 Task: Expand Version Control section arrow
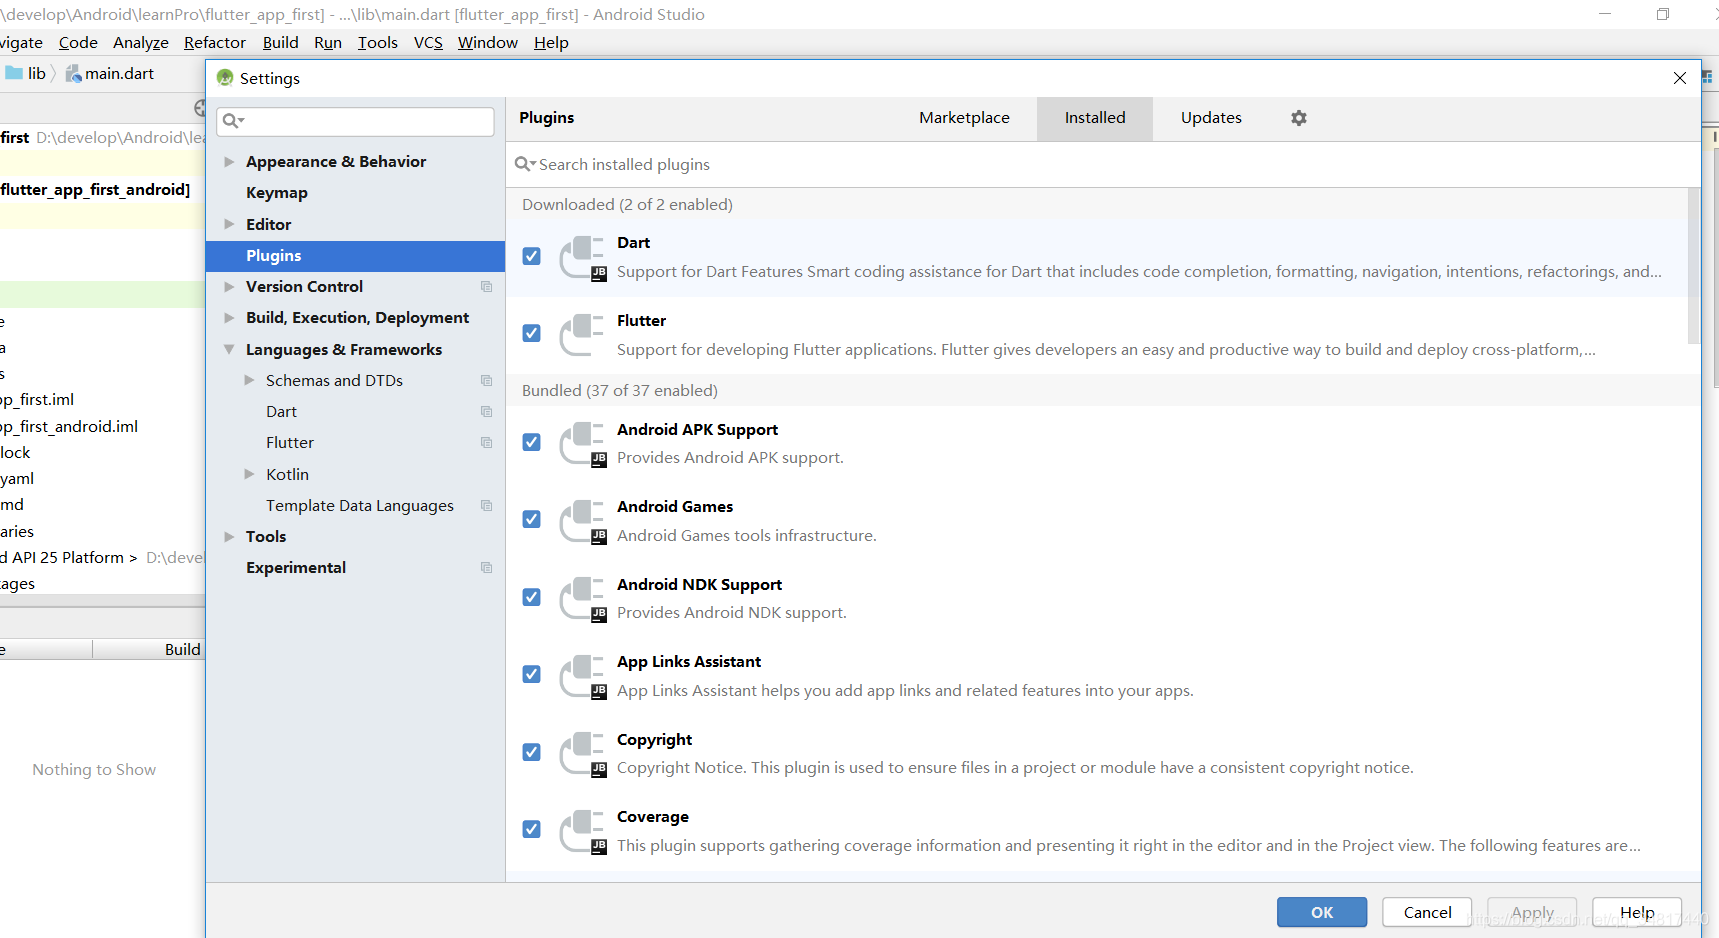[229, 287]
